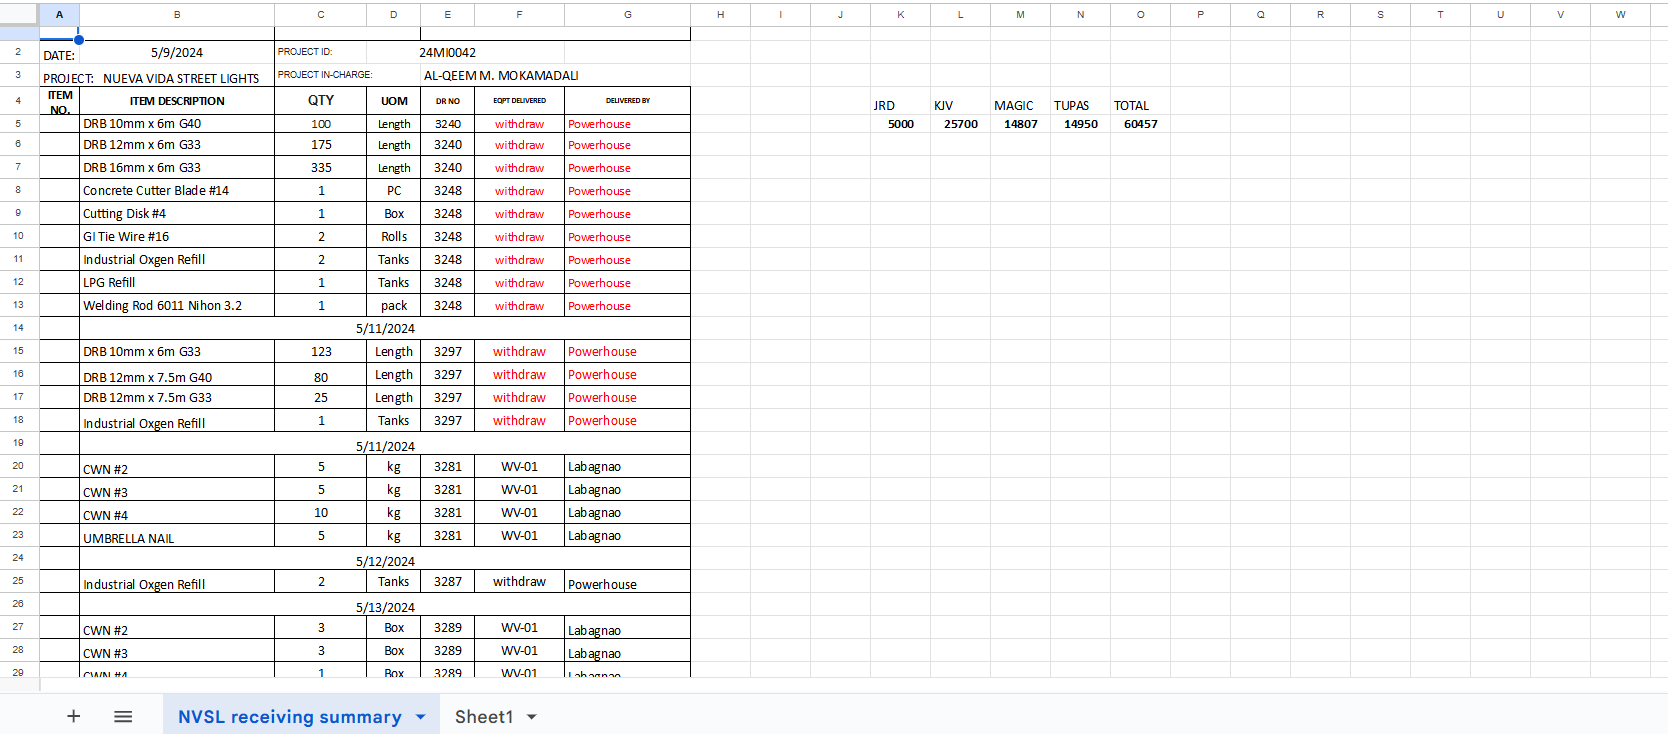1668x734 pixels.
Task: Select the ITEM DESCRIPTION header cell
Action: coord(177,101)
